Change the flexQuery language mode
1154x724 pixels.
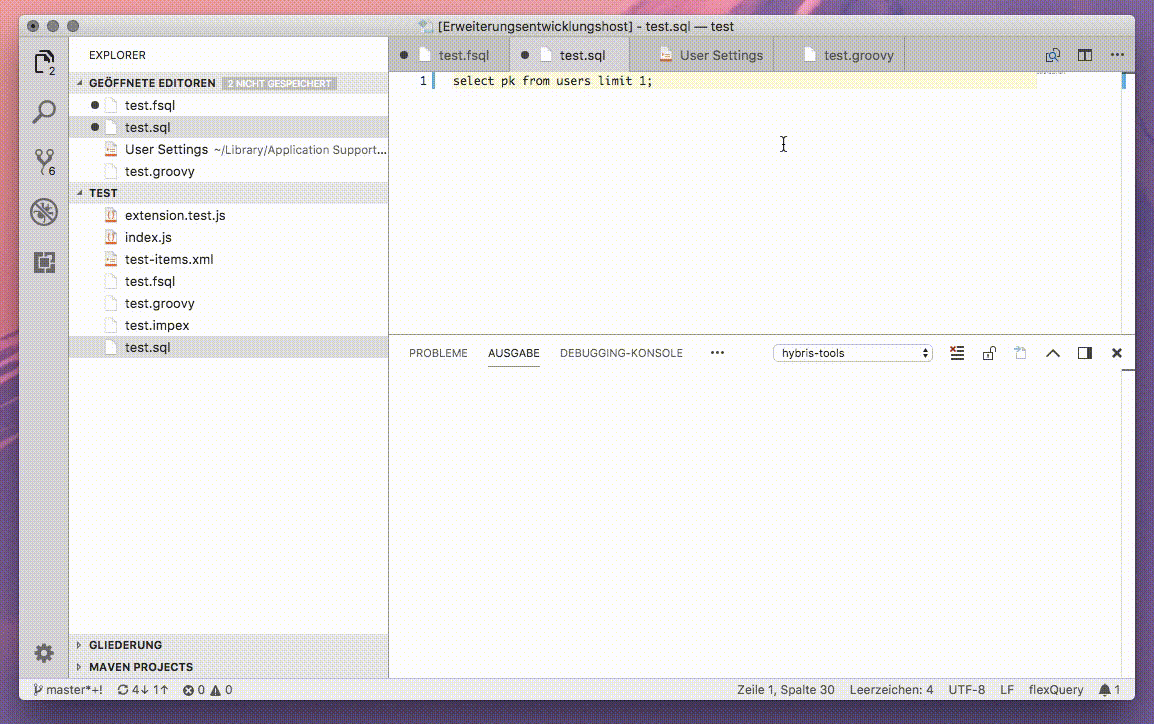[1055, 689]
